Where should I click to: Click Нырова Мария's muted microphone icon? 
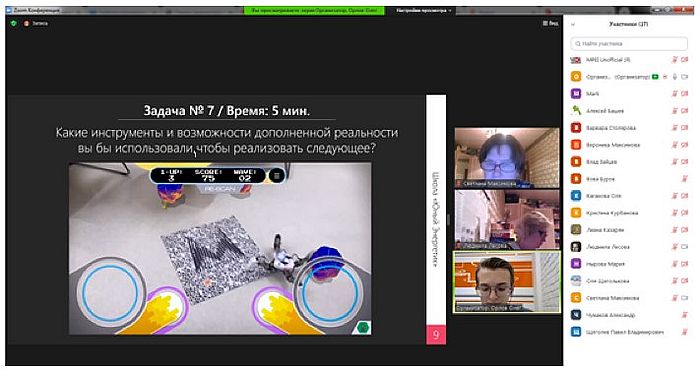(675, 264)
